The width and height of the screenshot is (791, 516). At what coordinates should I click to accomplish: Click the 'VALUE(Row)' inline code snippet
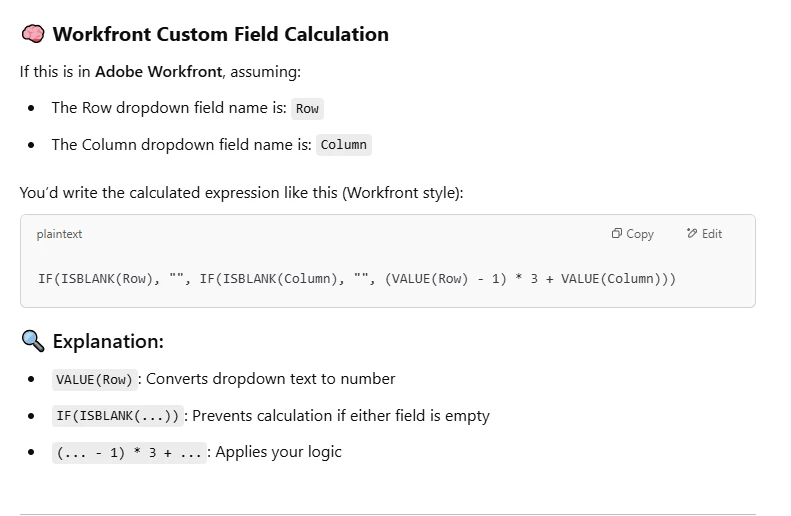pos(93,379)
